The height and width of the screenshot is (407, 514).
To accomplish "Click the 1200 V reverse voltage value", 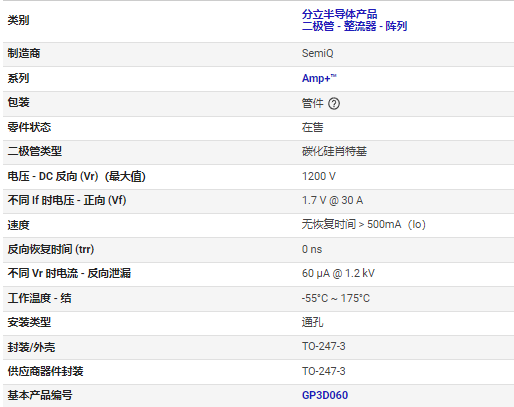I will tap(319, 176).
